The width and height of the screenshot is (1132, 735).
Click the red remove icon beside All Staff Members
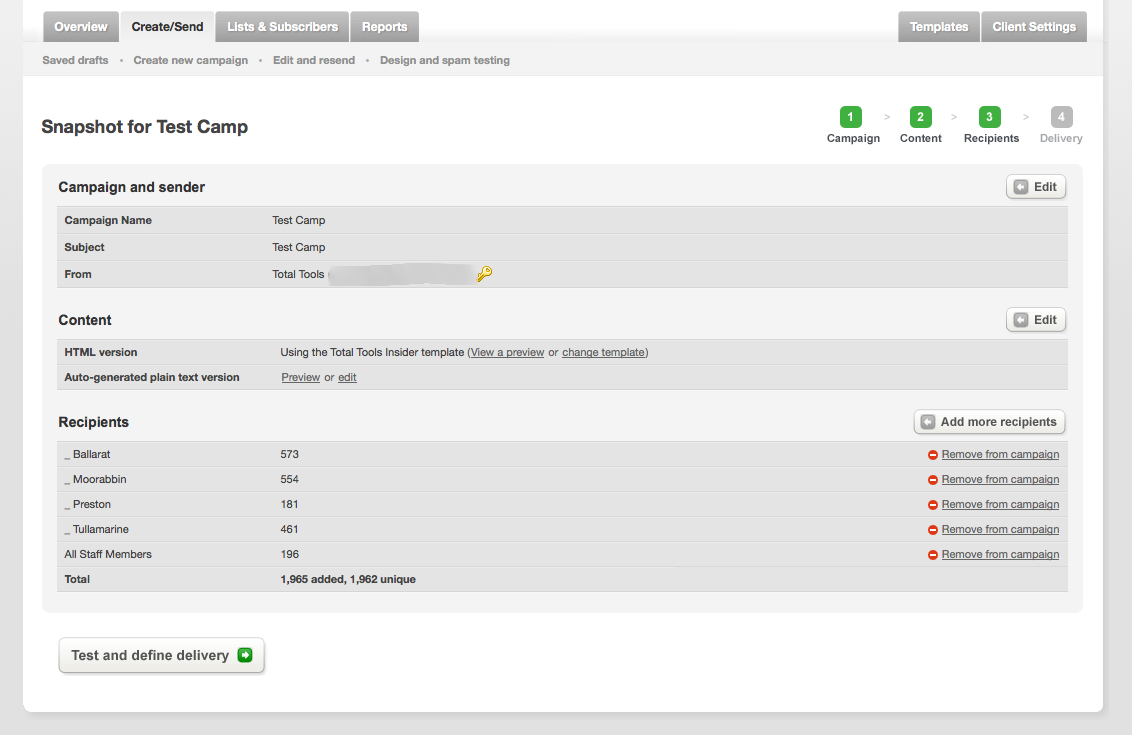932,554
